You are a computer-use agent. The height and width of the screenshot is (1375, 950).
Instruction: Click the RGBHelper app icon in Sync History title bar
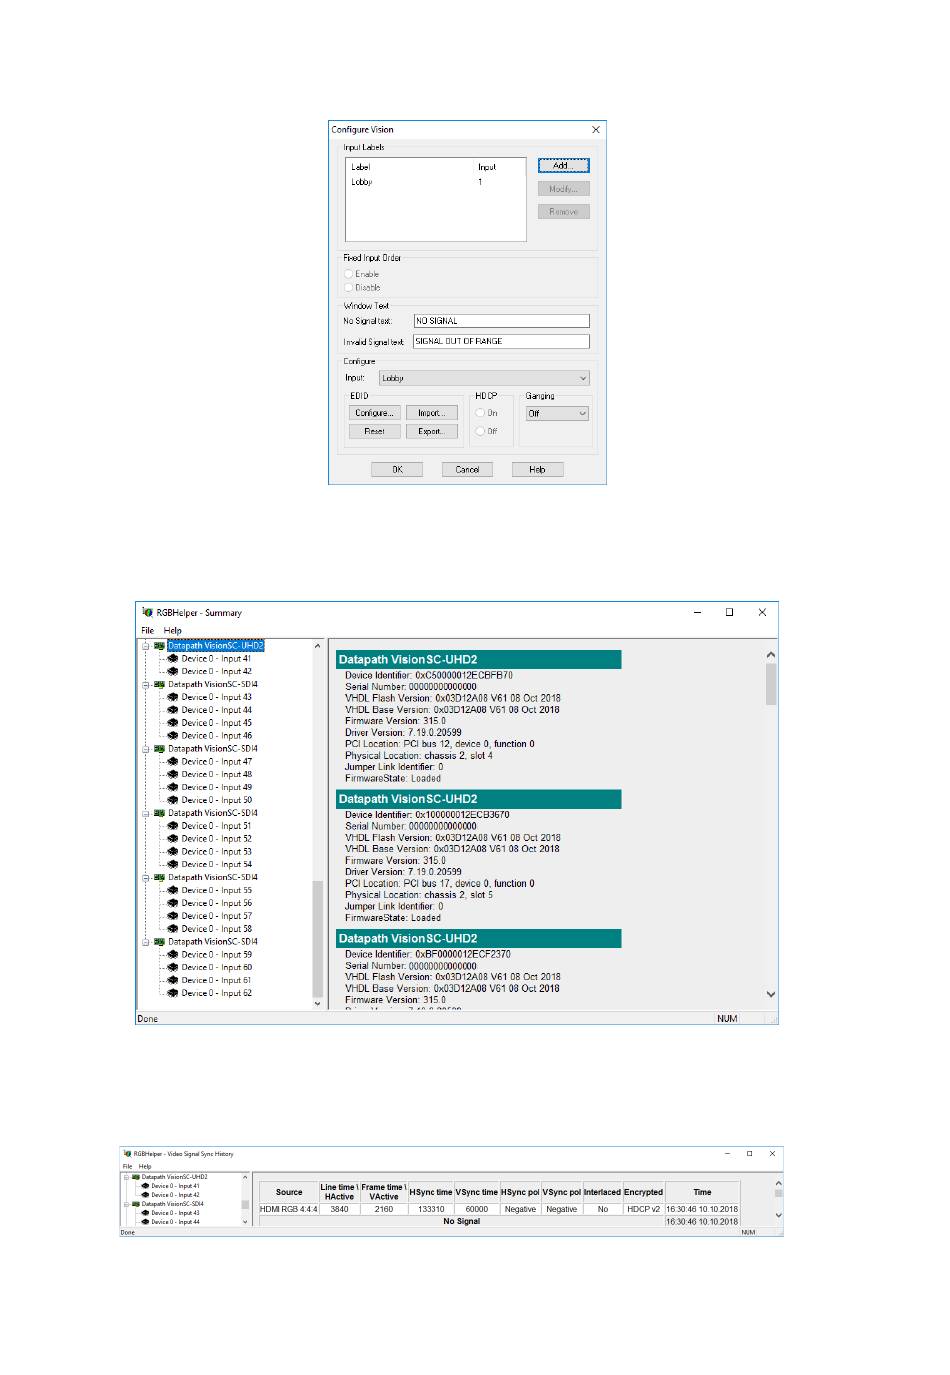[127, 1154]
